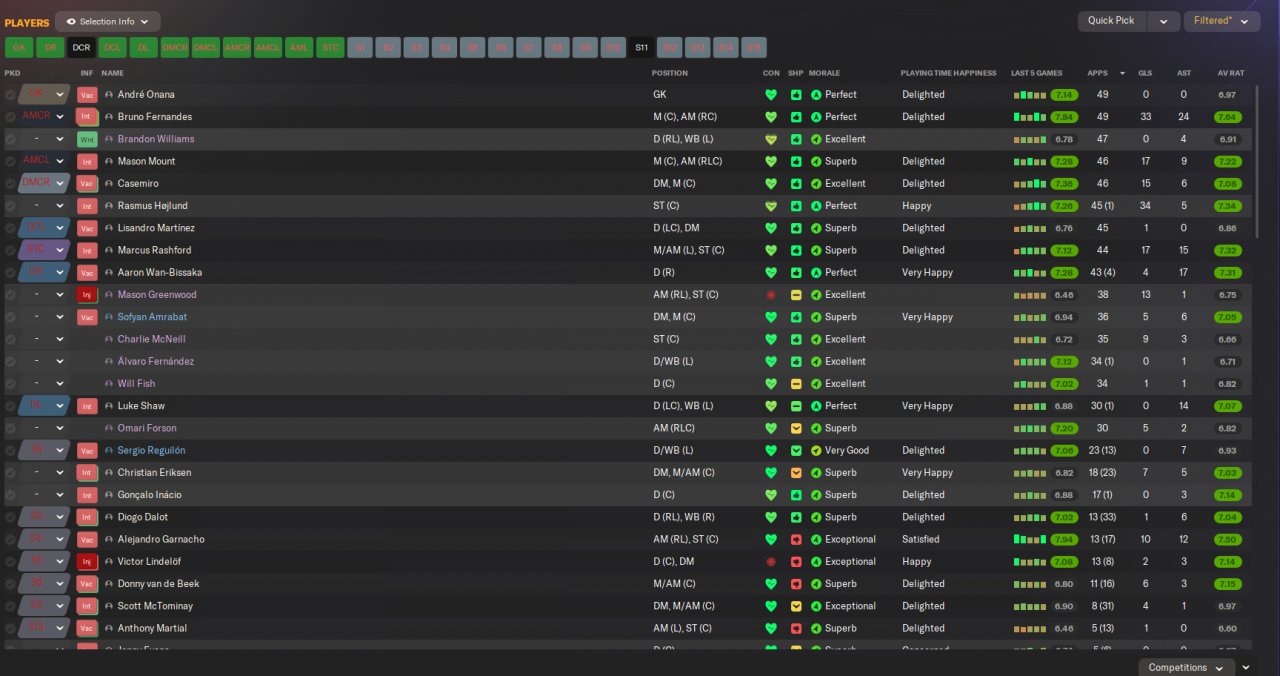Toggle selection tick for Will Fish
Image resolution: width=1280 pixels, height=676 pixels.
coord(10,384)
